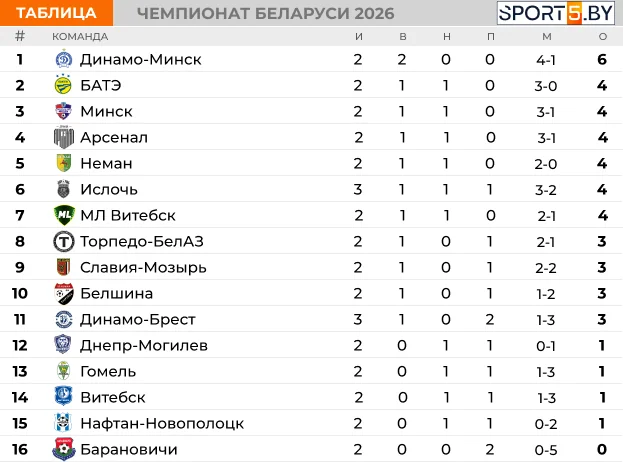
Task: Click the ЧЕМПИОНАТ БЕЛАРУСИ 2026 title
Action: click(x=264, y=13)
